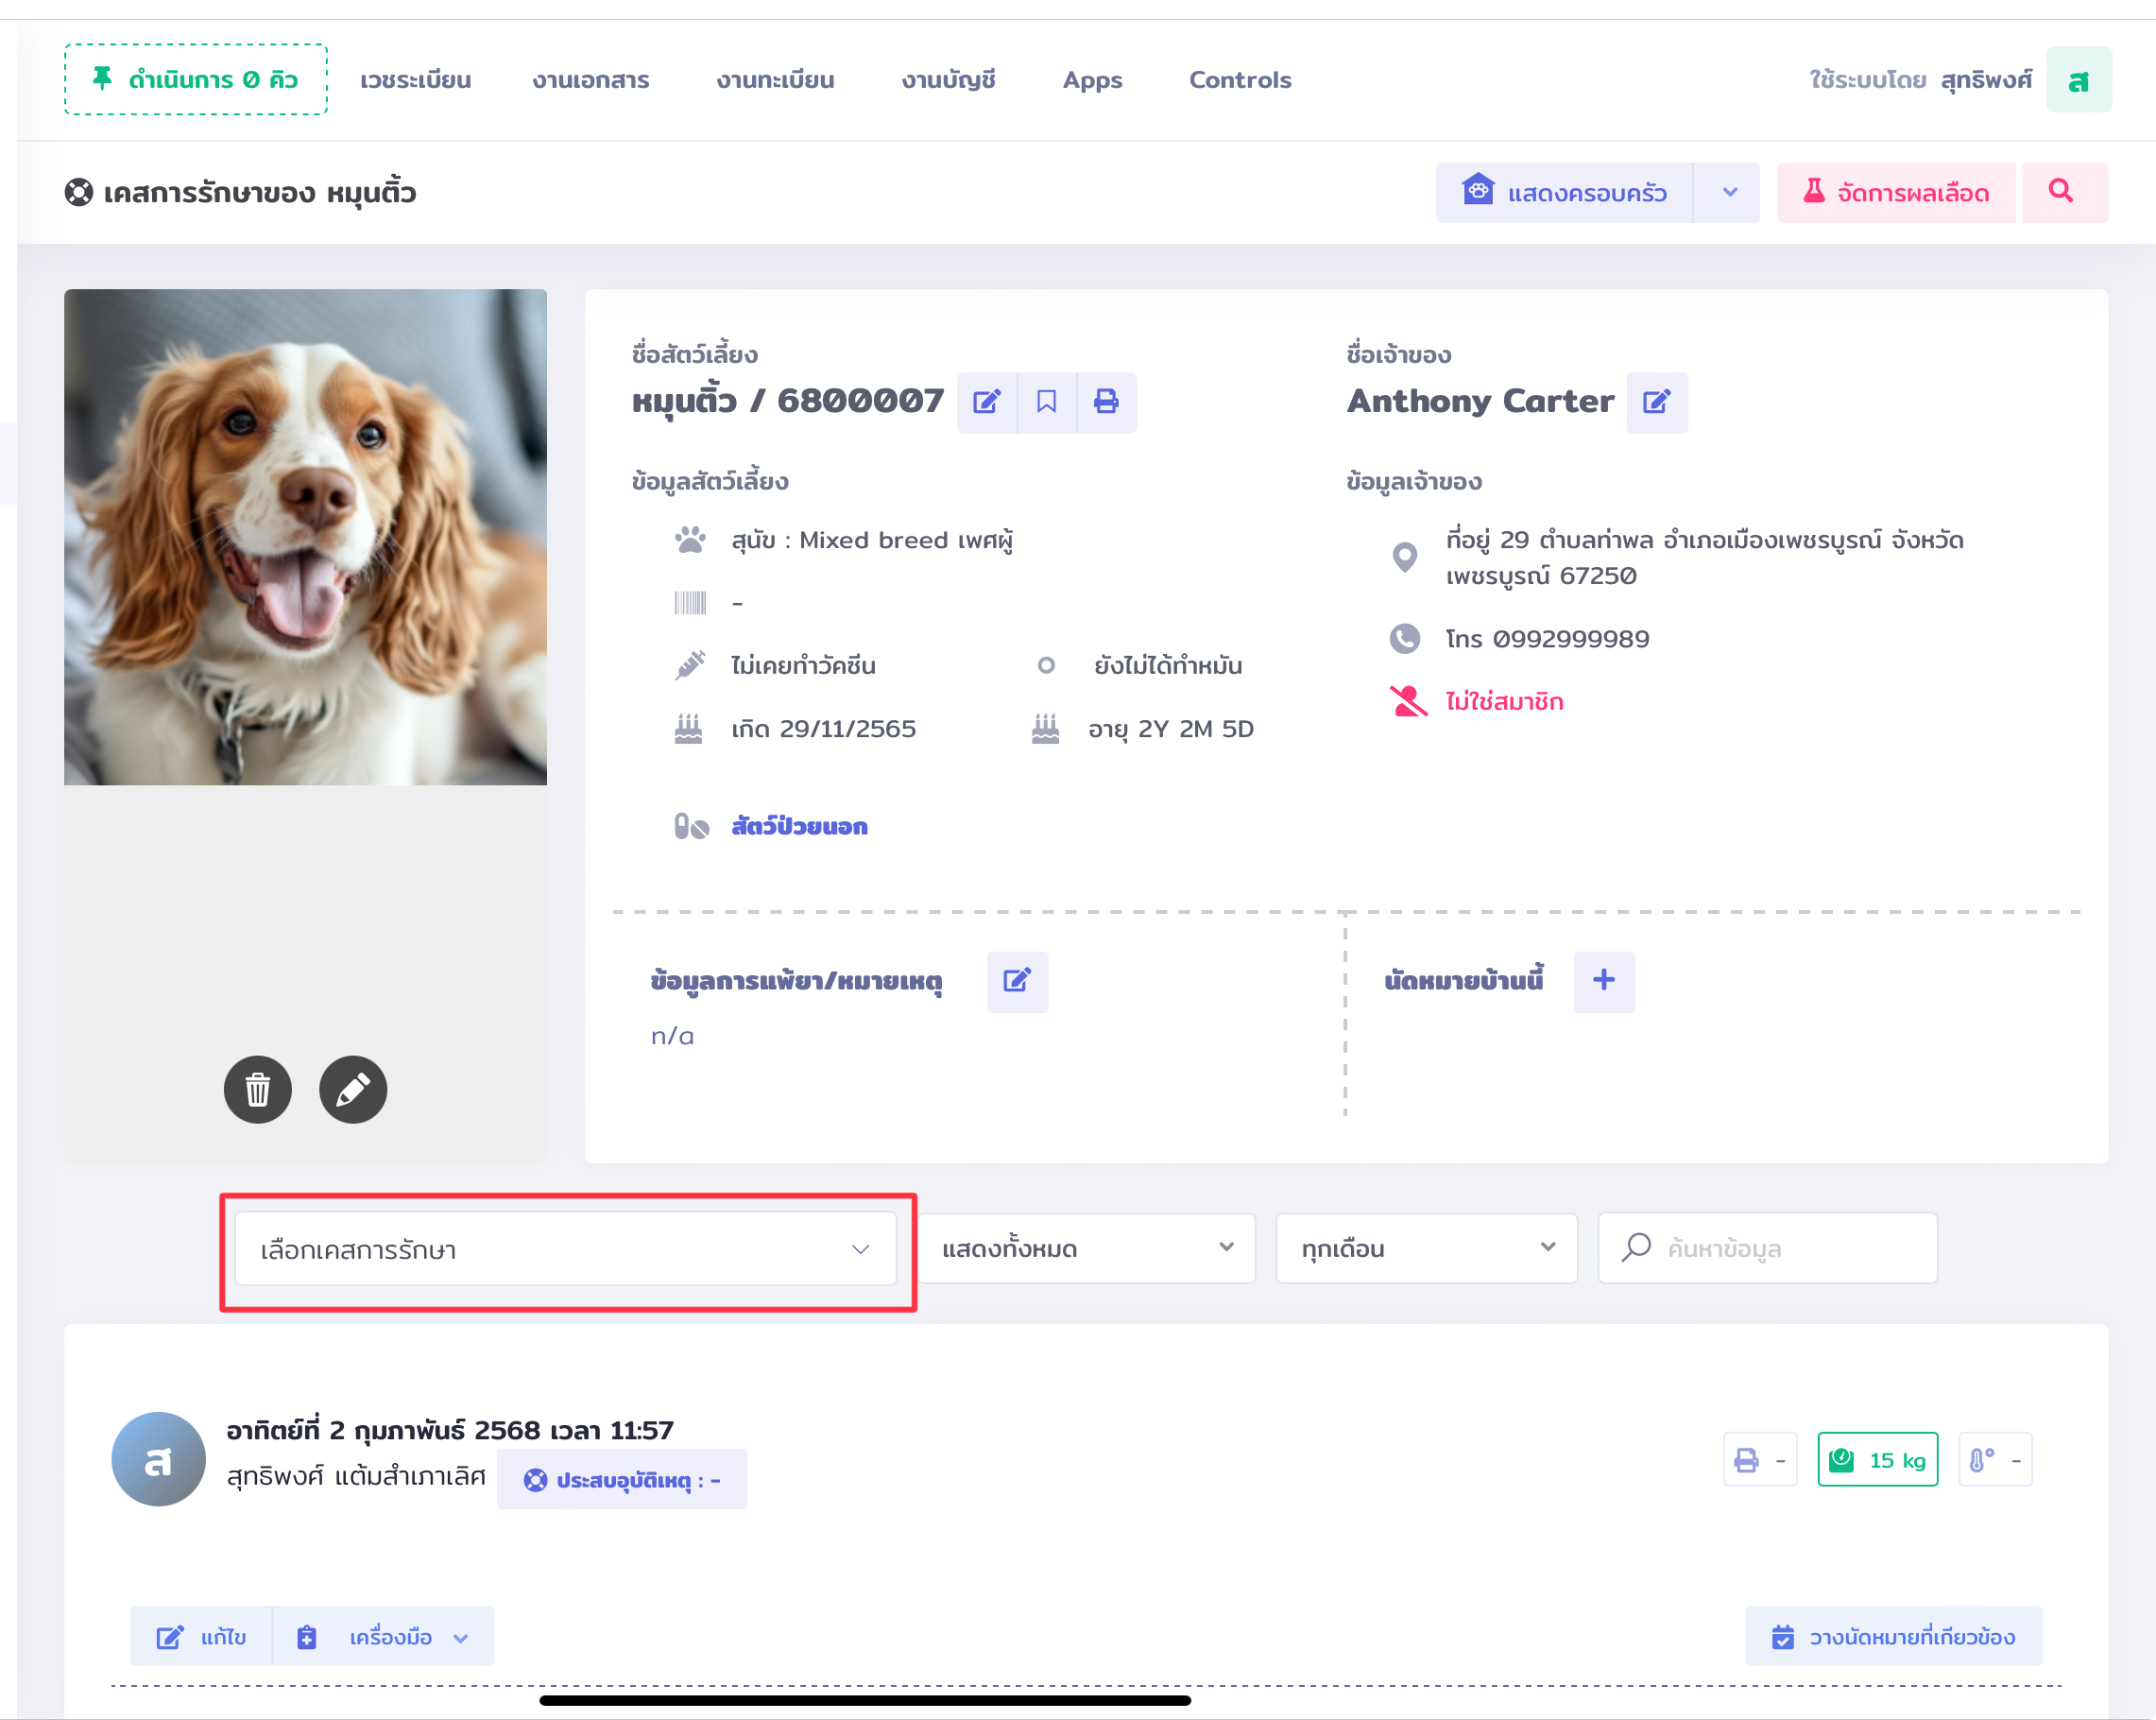Open the 'ทุกเดือน' month dropdown
The height and width of the screenshot is (1720, 2156).
(x=1425, y=1248)
